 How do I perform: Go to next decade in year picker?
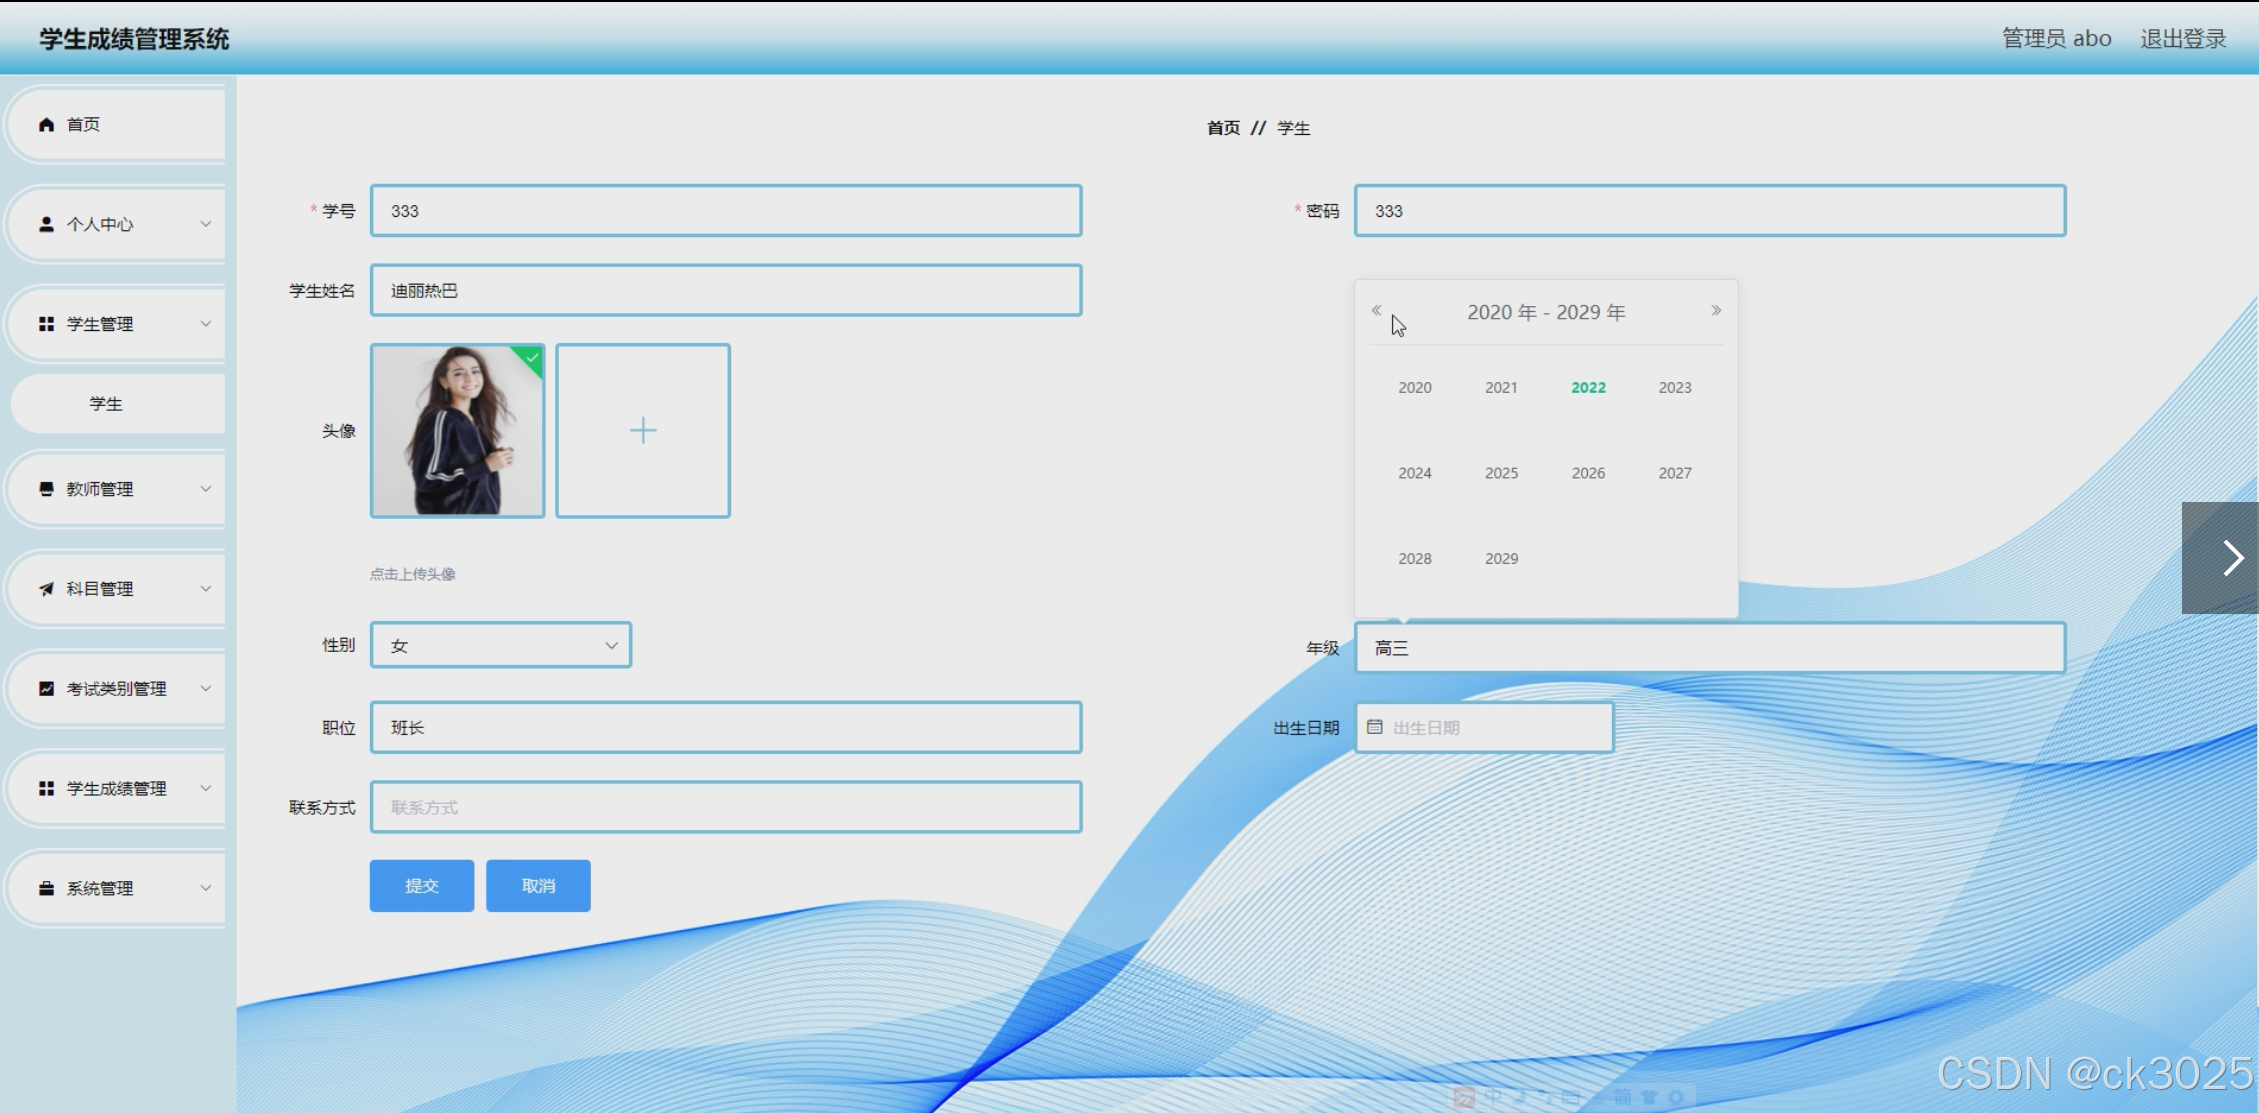click(x=1716, y=310)
